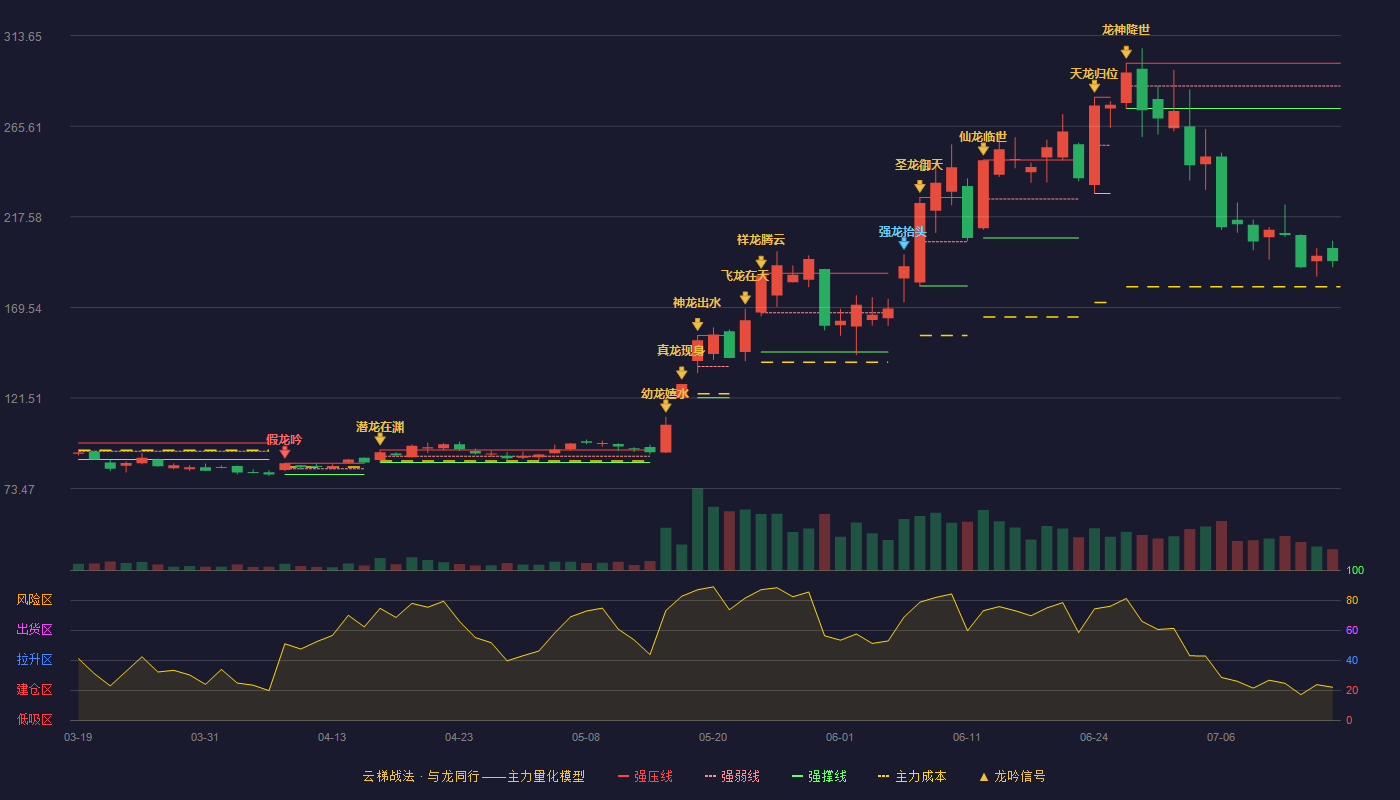Image resolution: width=1400 pixels, height=800 pixels.
Task: Click the 313.65 price axis label
Action: (x=23, y=36)
